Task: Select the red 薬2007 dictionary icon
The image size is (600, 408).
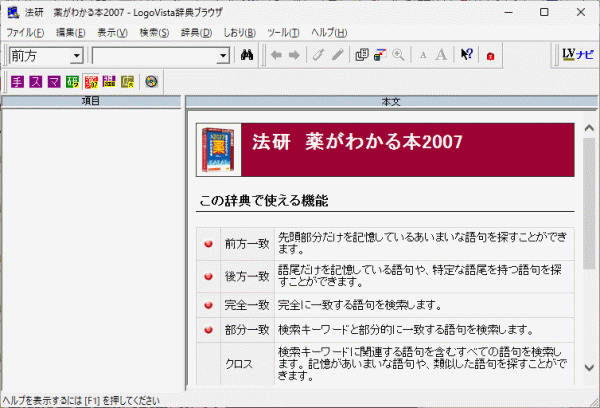Action: coord(91,82)
